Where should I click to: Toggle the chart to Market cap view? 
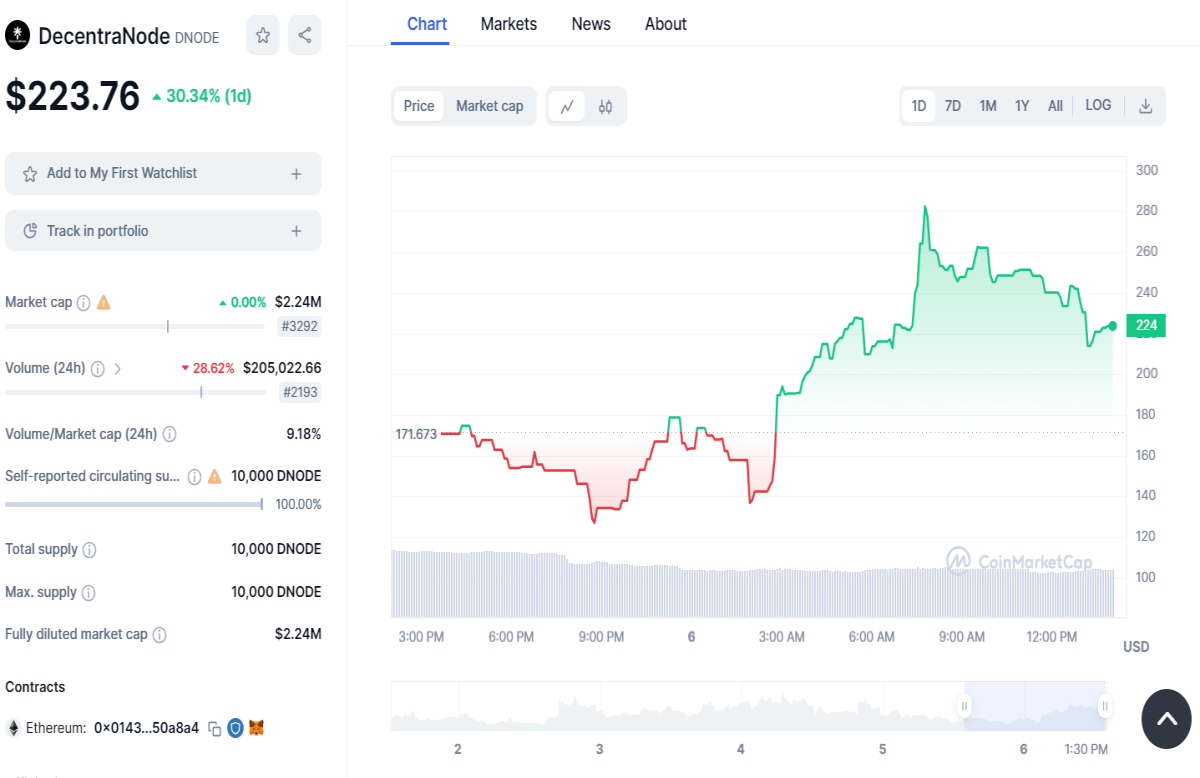[490, 106]
